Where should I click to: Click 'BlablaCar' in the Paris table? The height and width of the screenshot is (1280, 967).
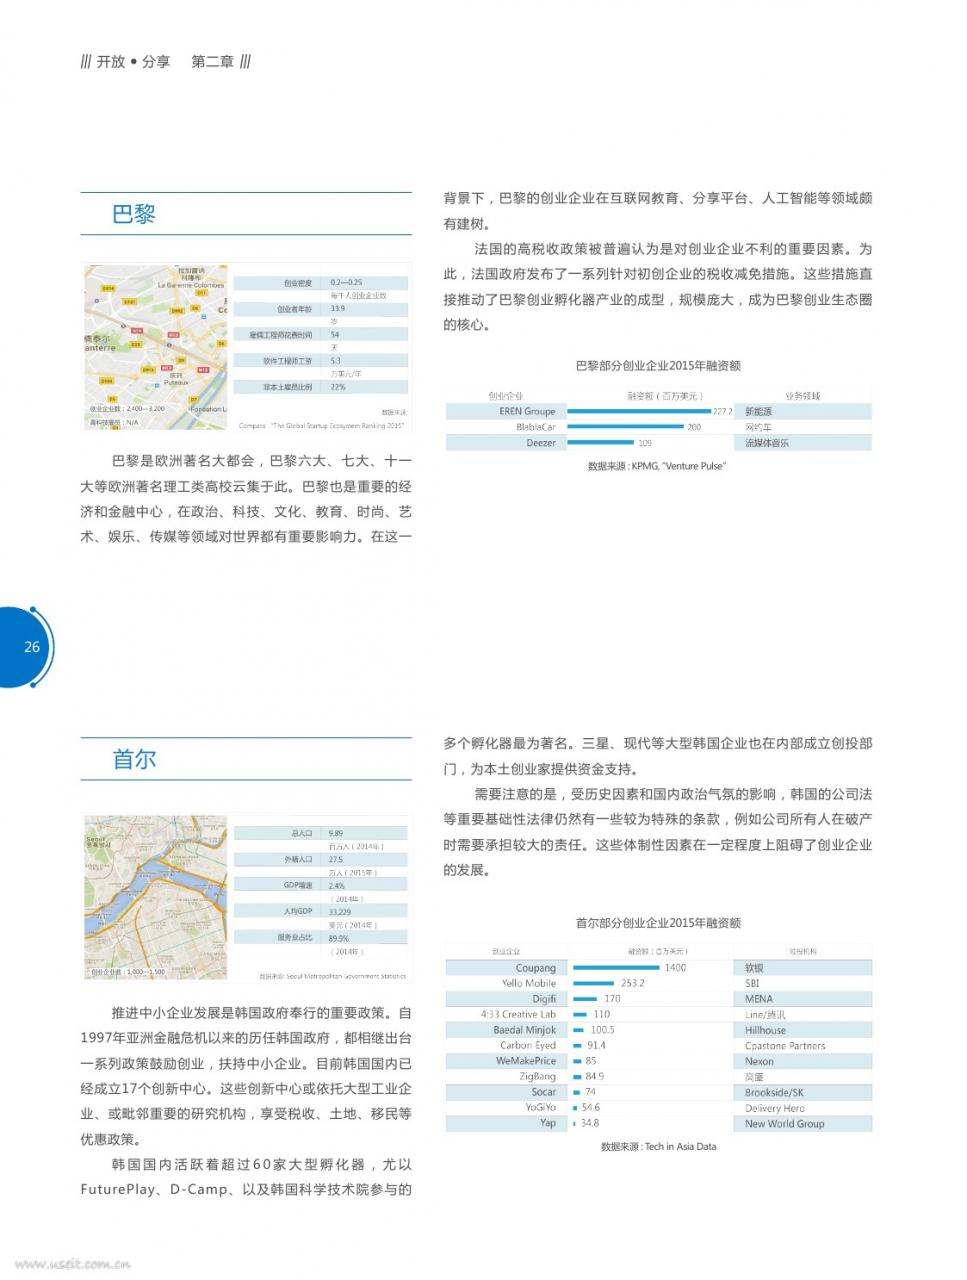click(x=536, y=427)
